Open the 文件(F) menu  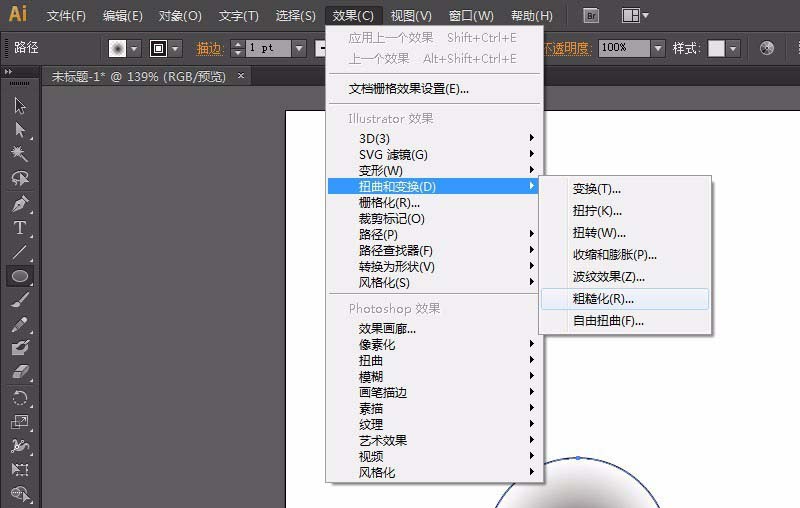(66, 16)
